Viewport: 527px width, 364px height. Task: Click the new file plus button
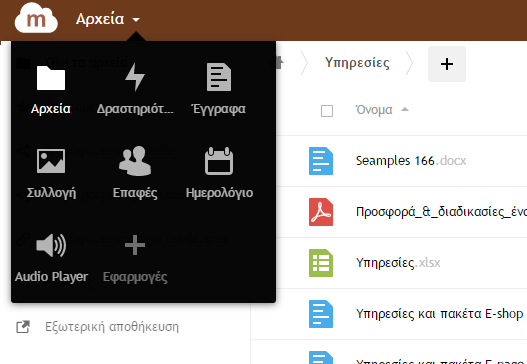(447, 64)
